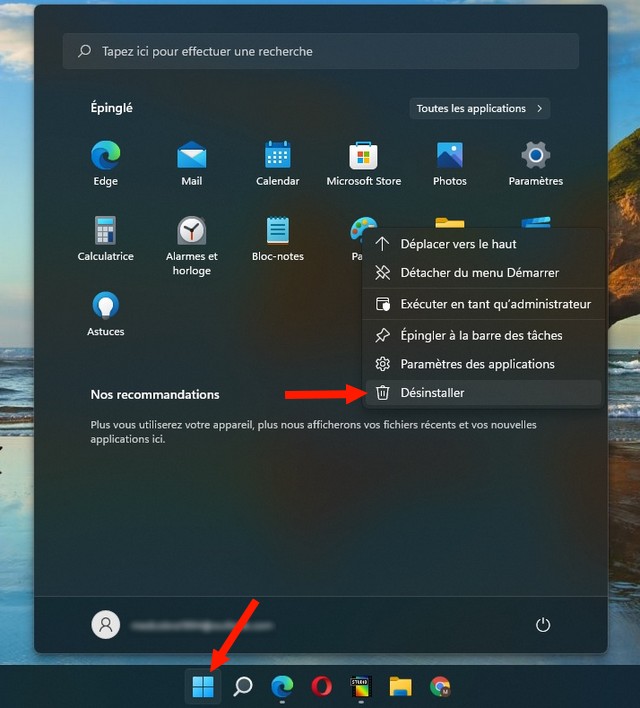Image resolution: width=640 pixels, height=708 pixels.
Task: Click the blurred account email name
Action: [202, 625]
